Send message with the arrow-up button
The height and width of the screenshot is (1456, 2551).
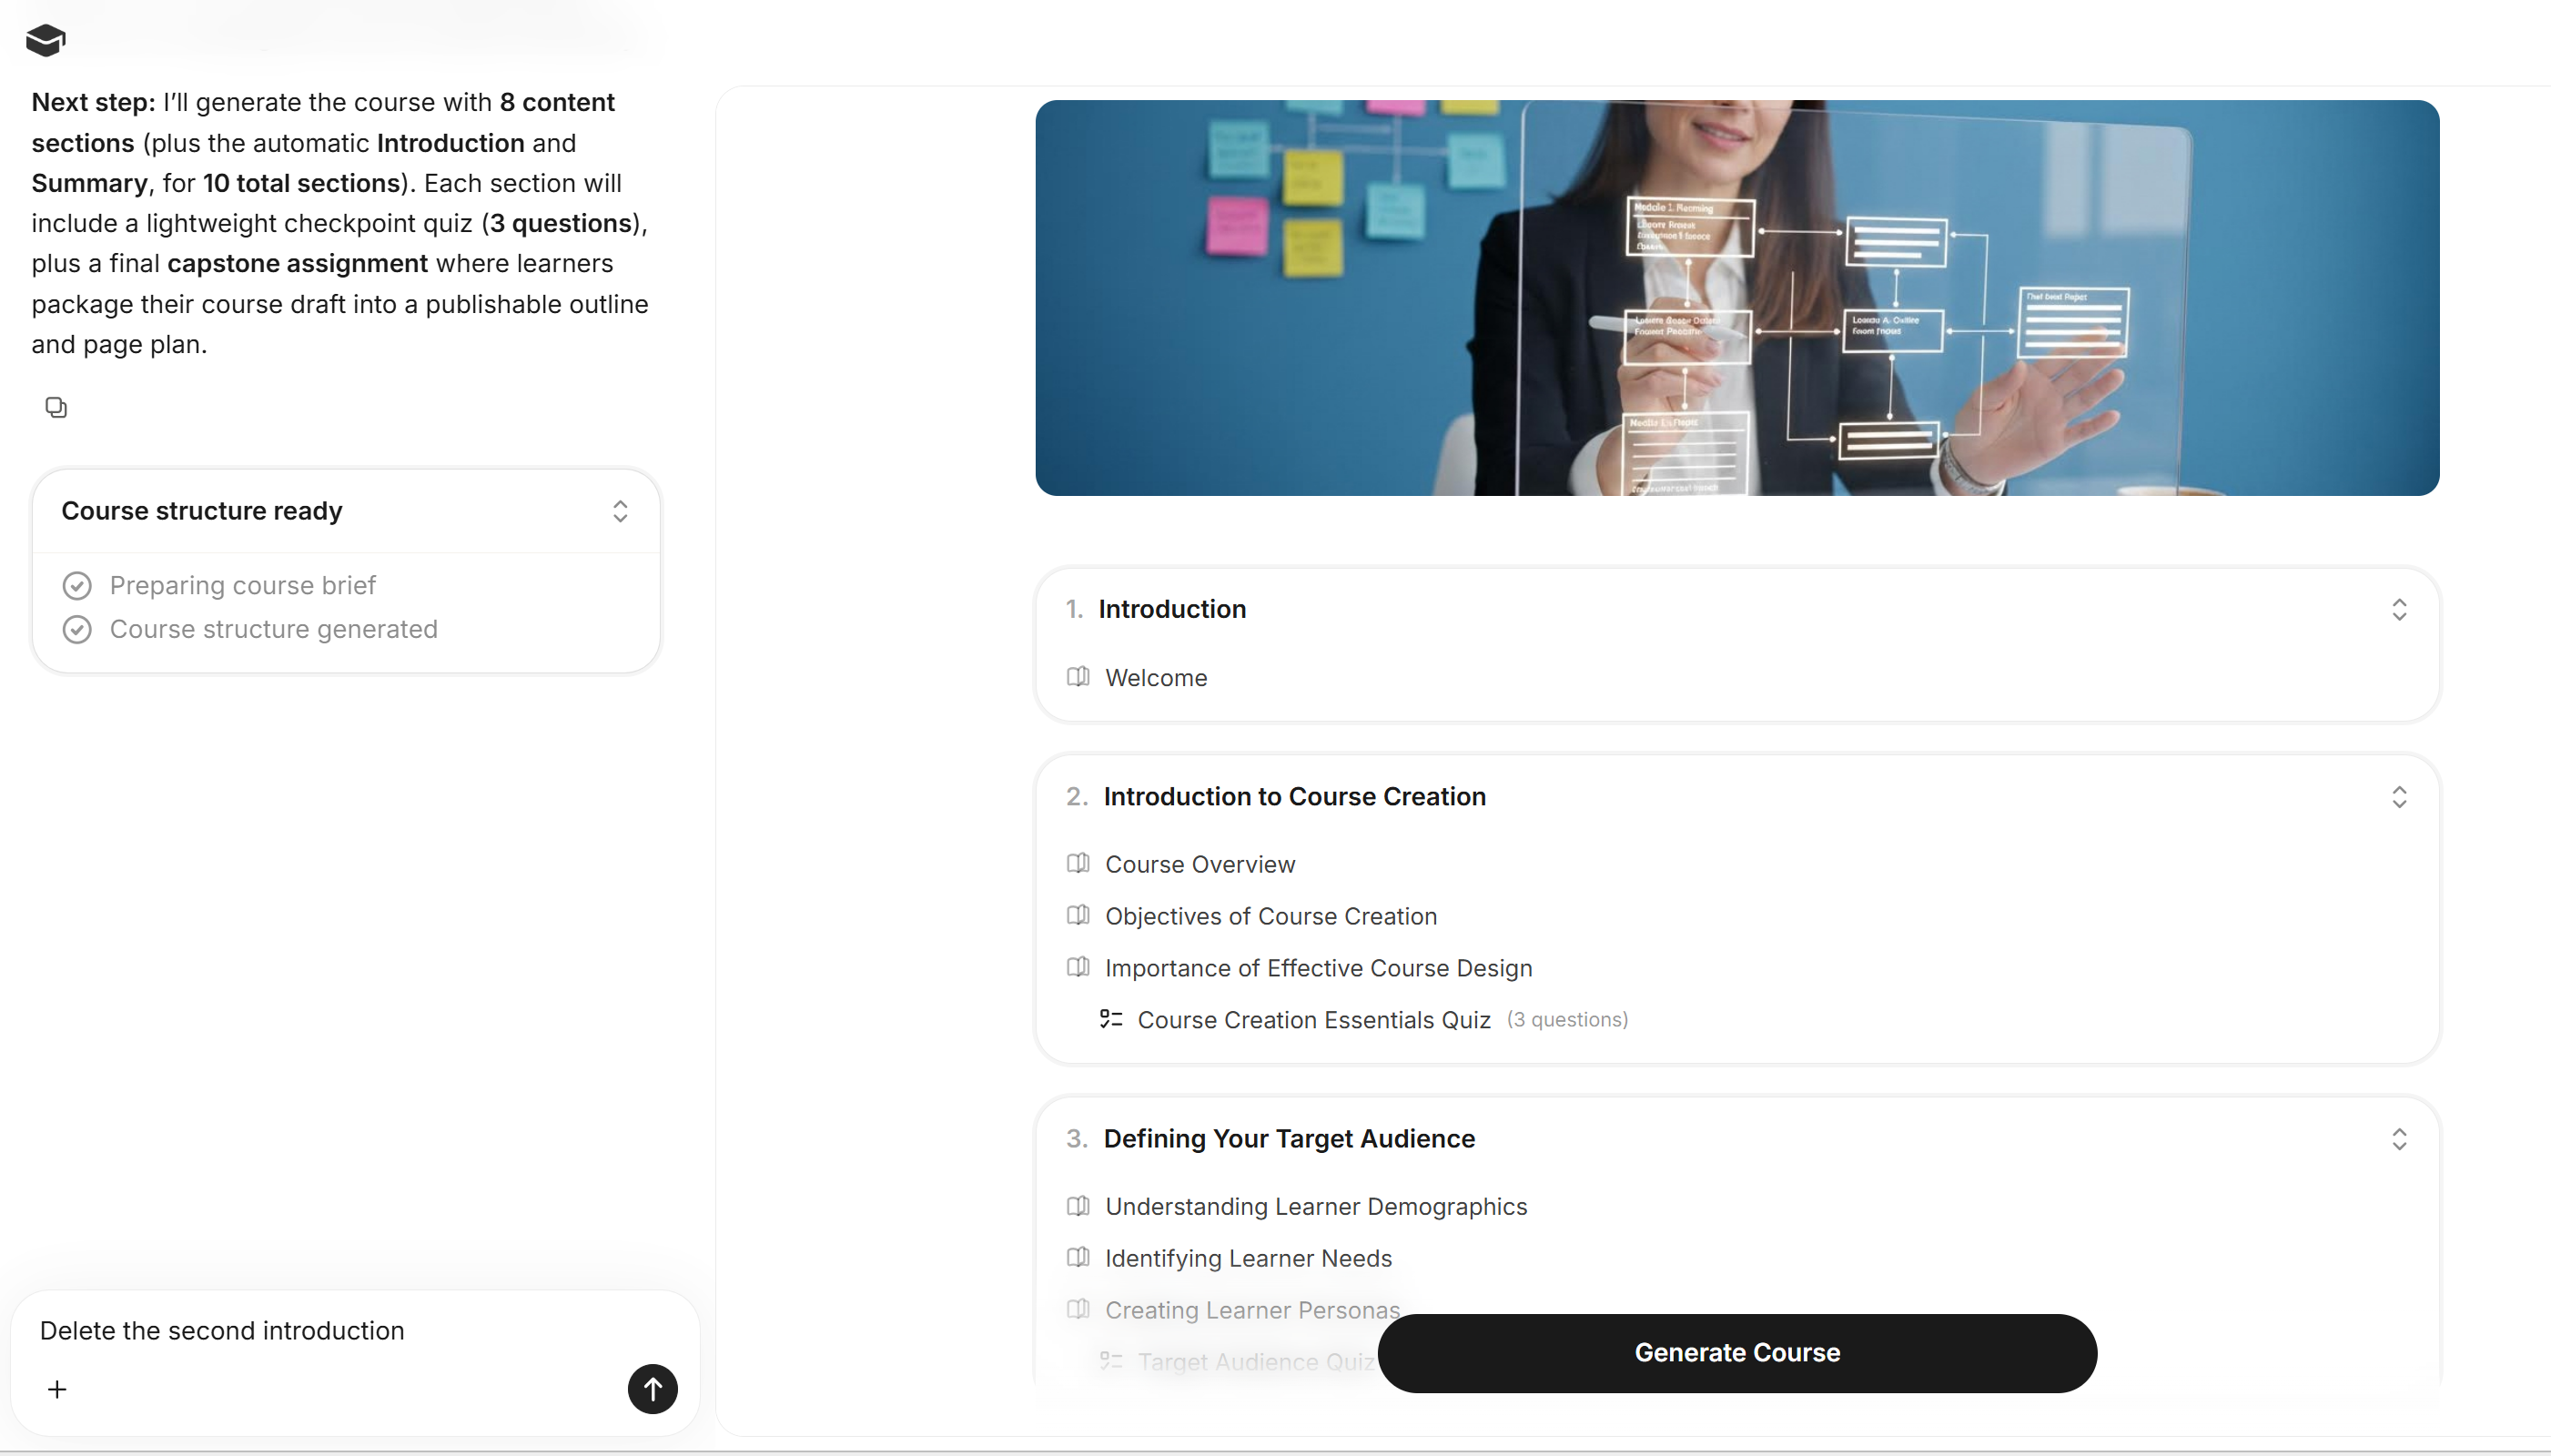(x=652, y=1388)
